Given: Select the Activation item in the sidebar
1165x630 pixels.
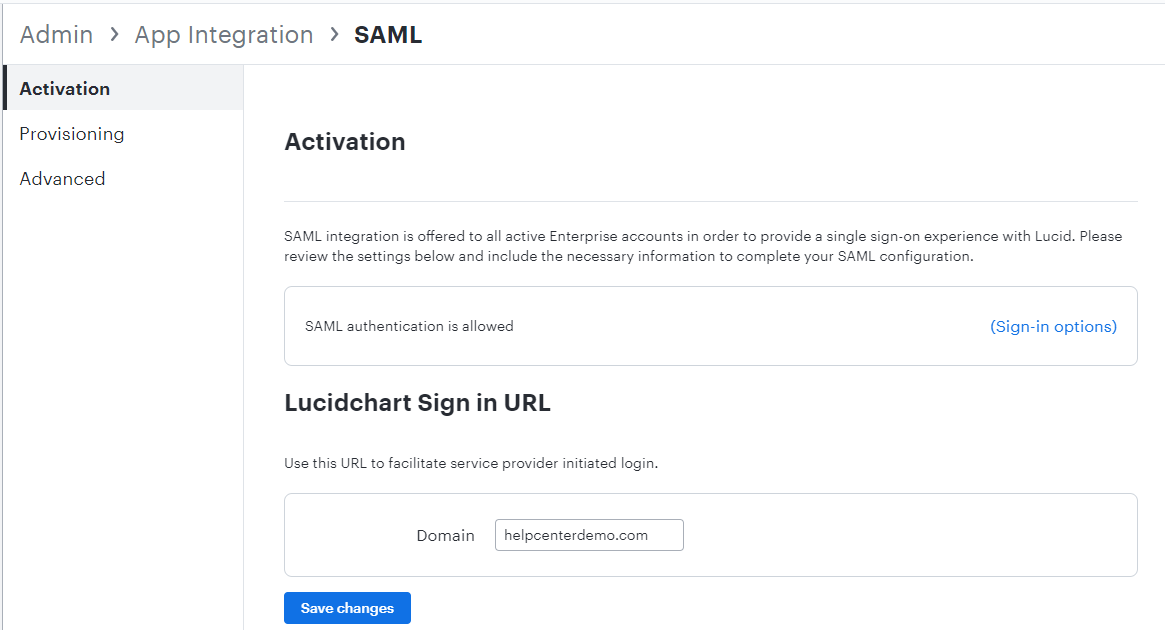Looking at the screenshot, I should pyautogui.click(x=64, y=88).
